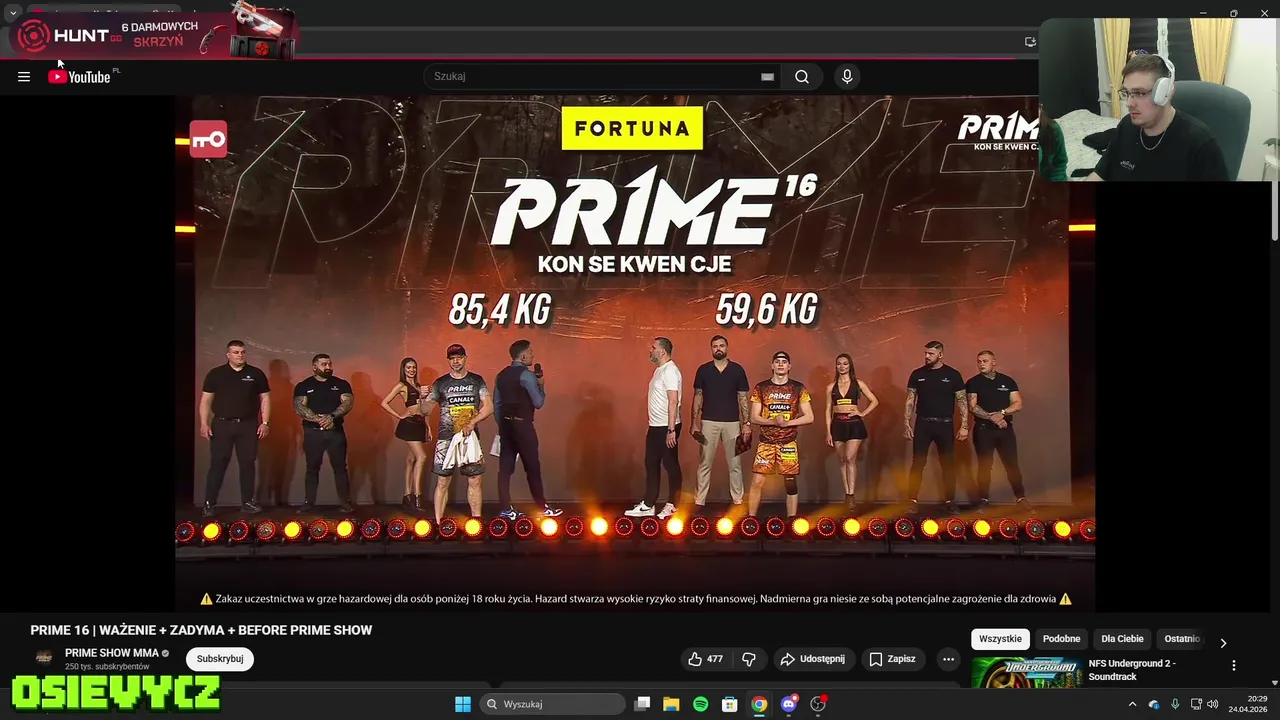Select the Wszystkie filter chip

click(x=1000, y=639)
